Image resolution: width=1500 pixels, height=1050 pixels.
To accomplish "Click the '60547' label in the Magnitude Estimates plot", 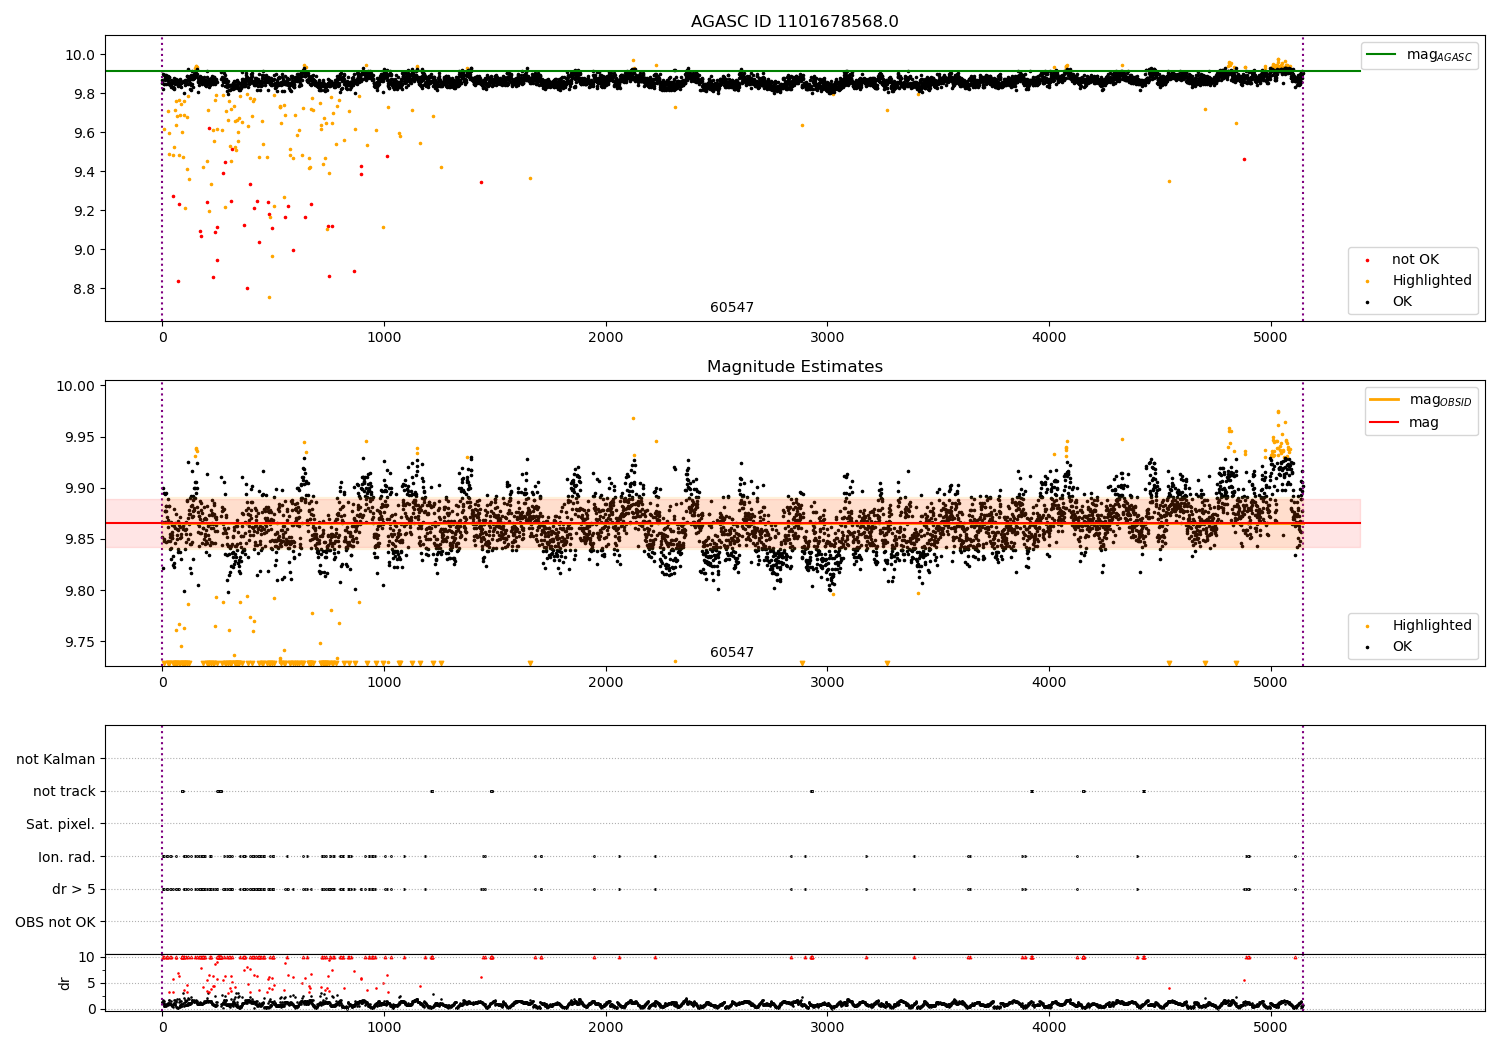I will [x=732, y=653].
